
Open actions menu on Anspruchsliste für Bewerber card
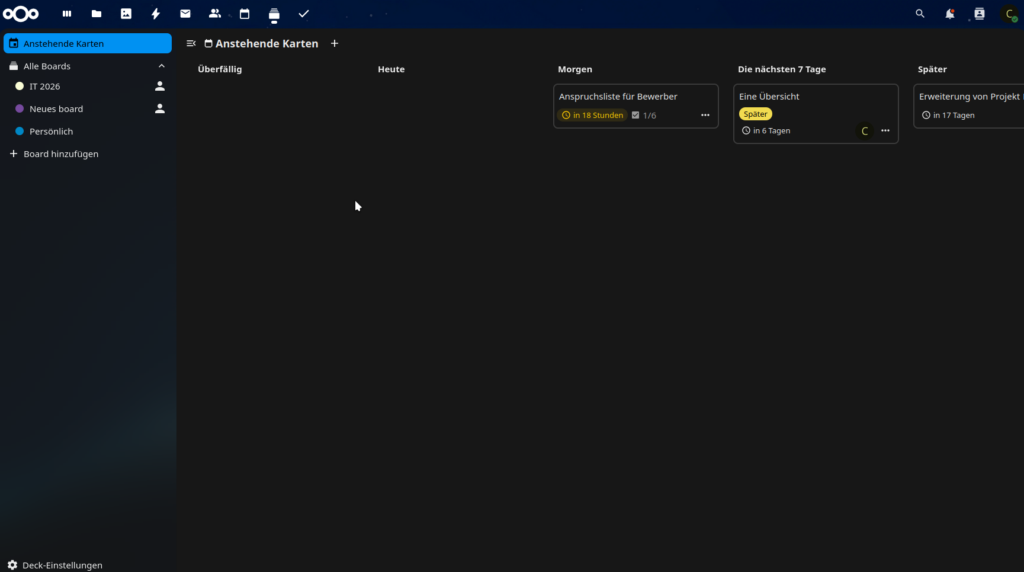click(705, 115)
